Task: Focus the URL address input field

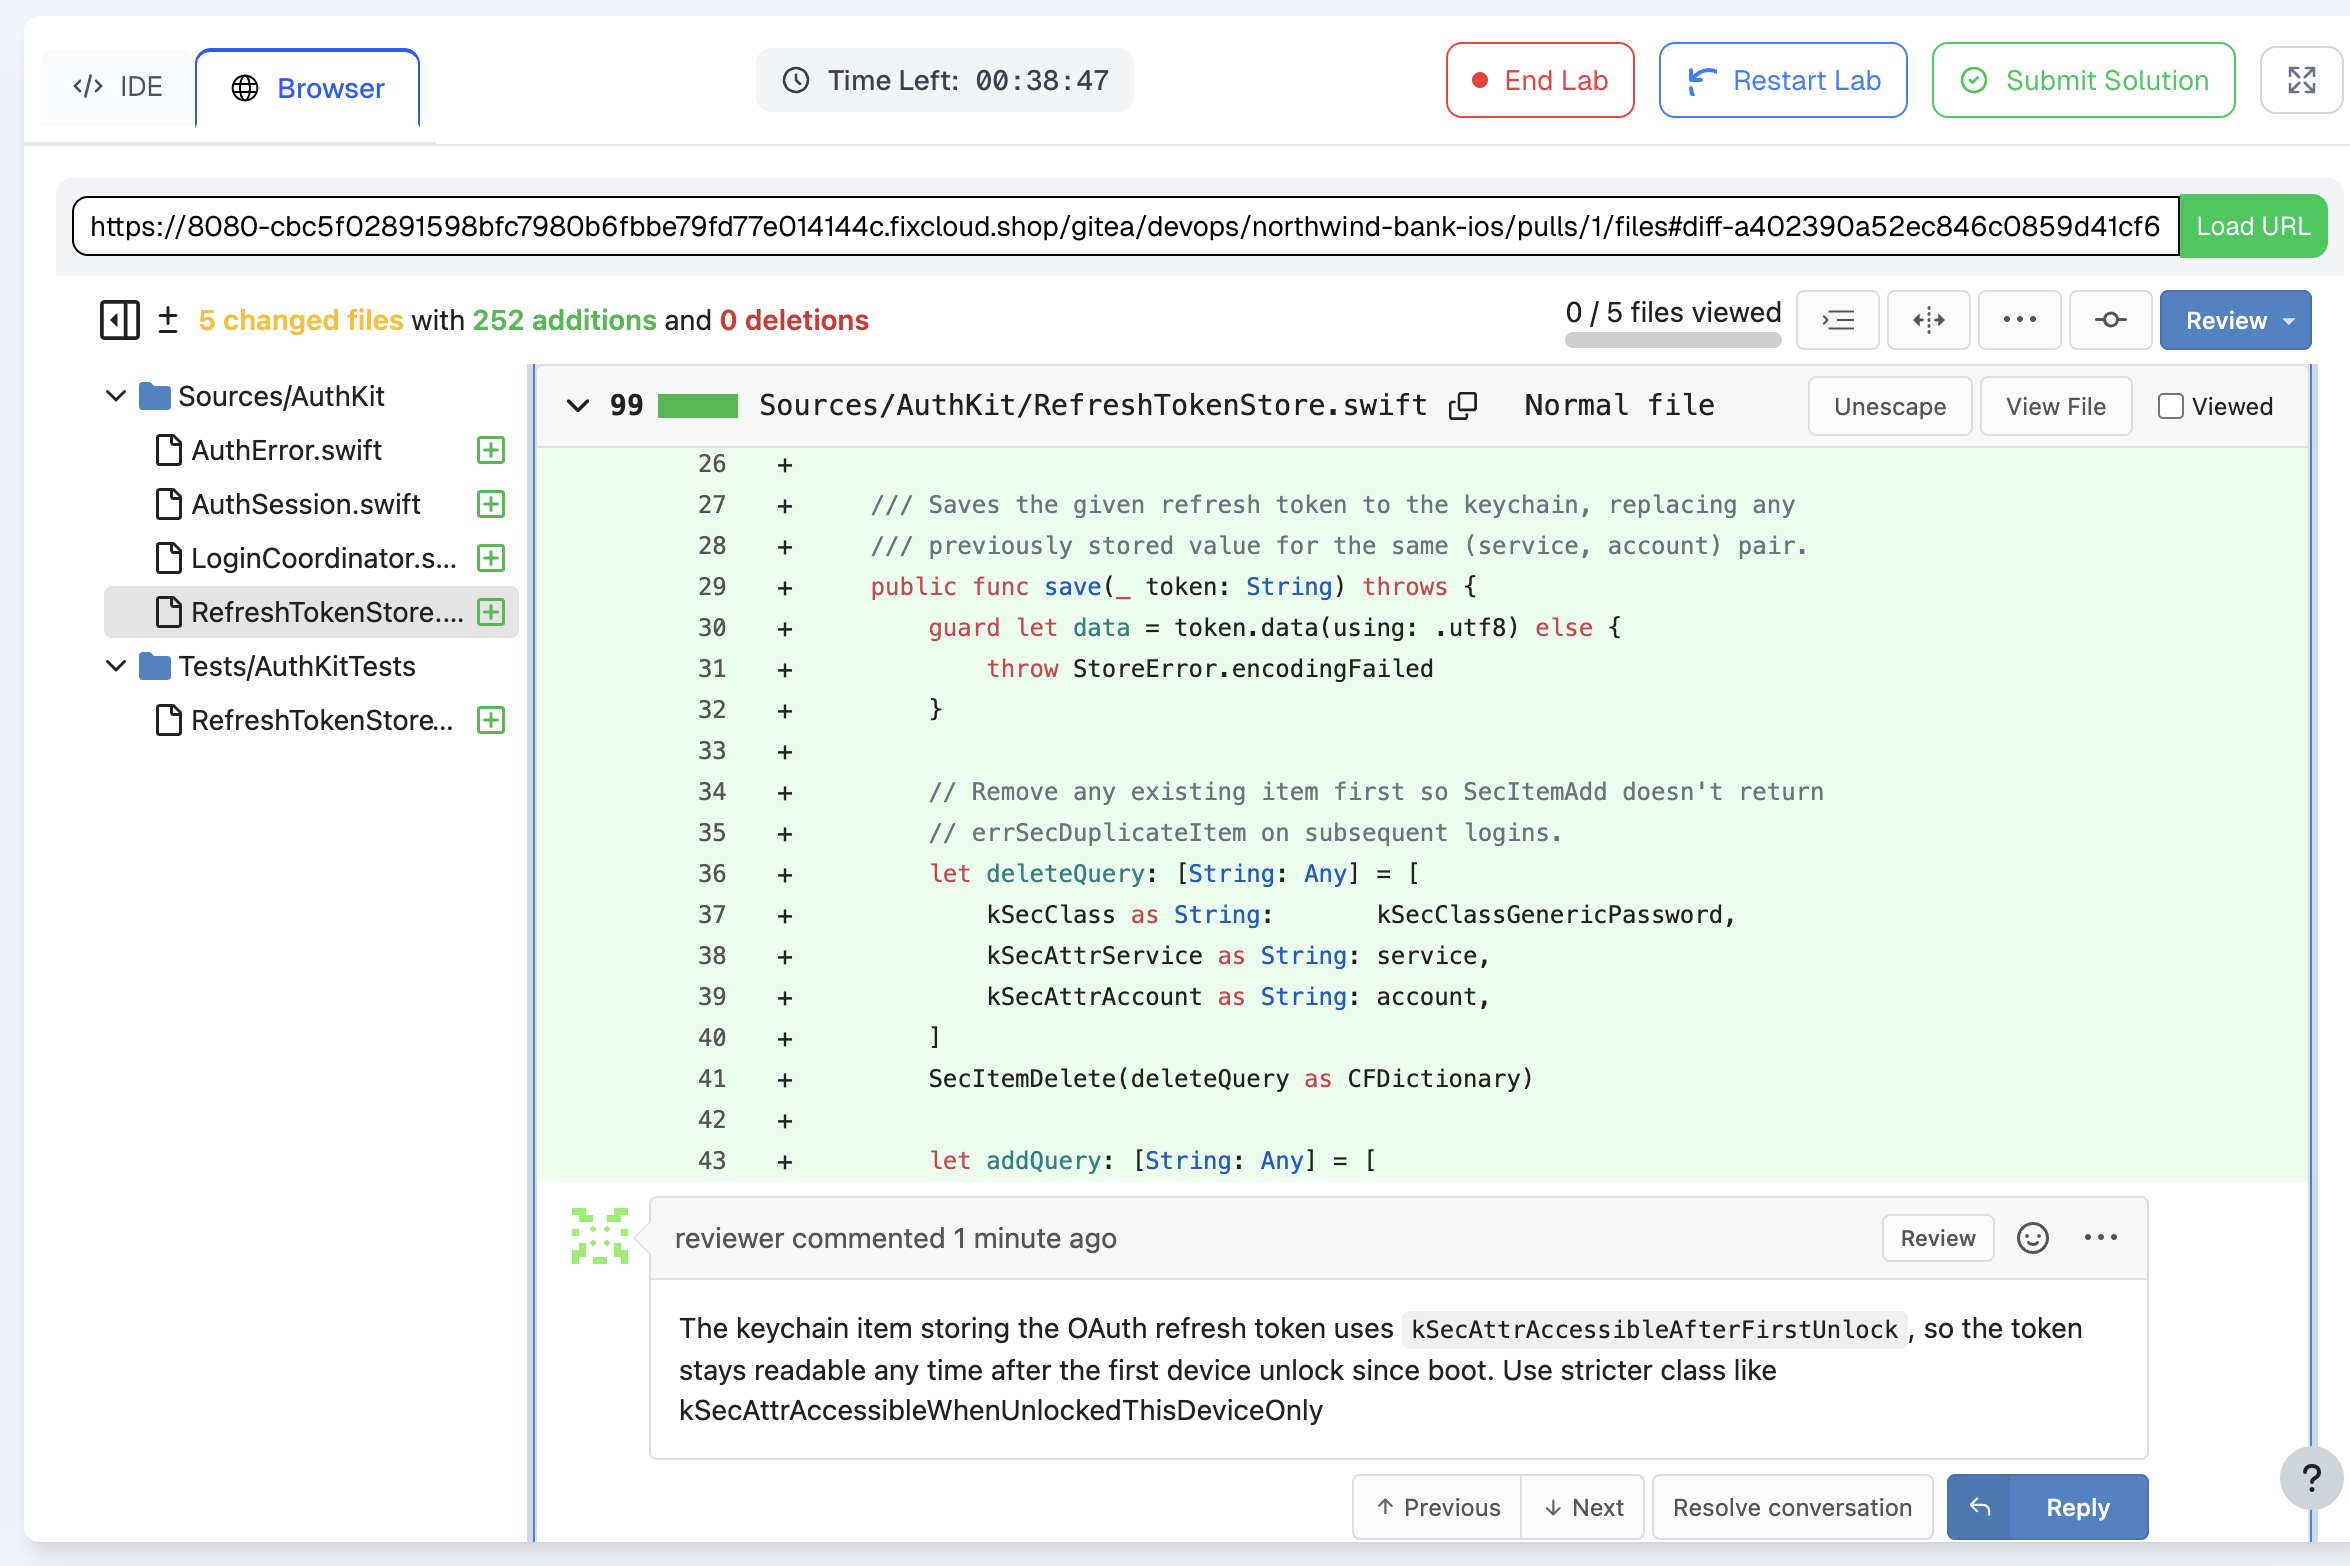Action: tap(1126, 226)
